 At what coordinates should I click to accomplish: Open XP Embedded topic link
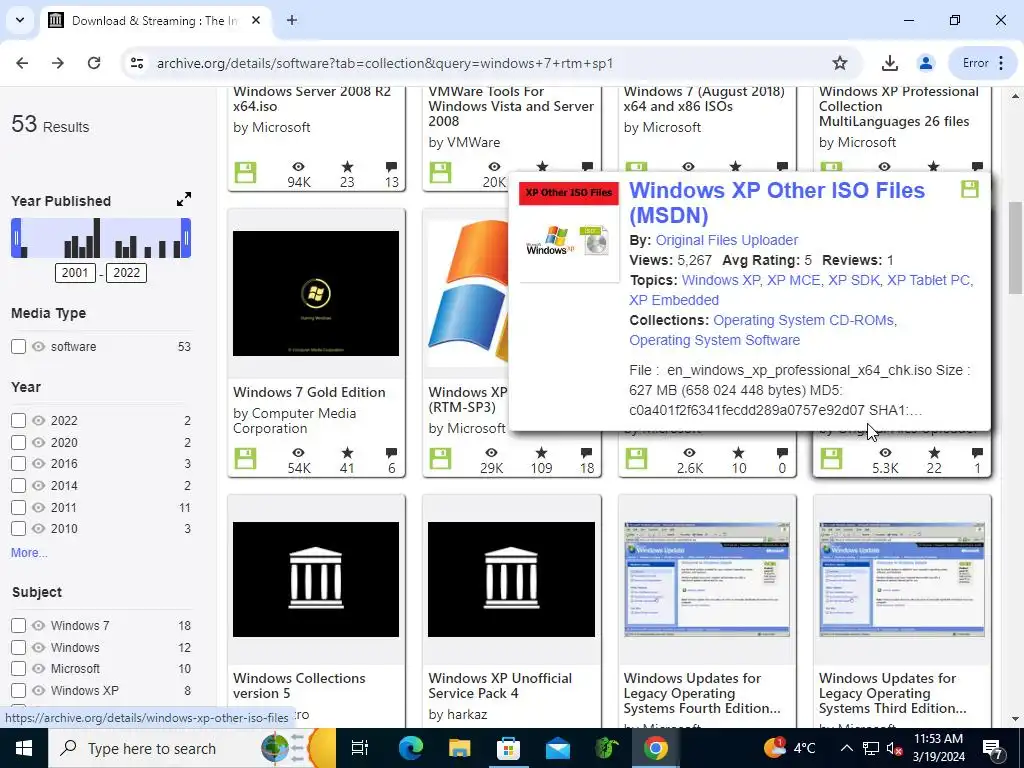coord(674,300)
